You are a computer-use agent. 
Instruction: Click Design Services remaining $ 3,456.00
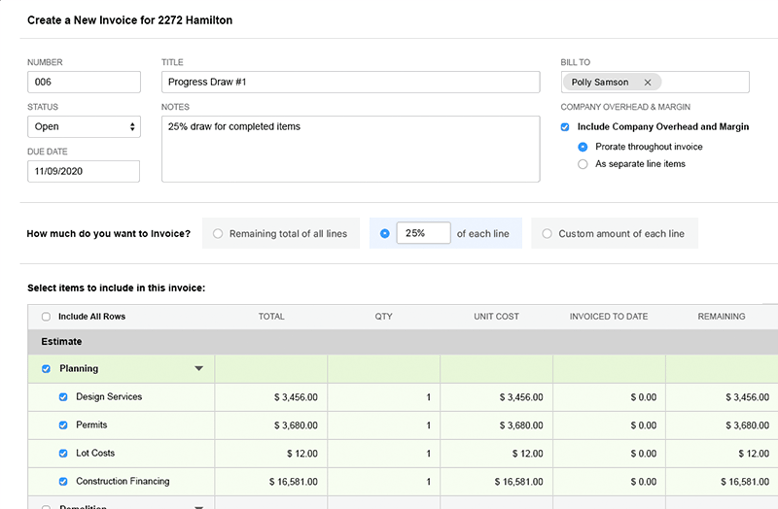(x=747, y=397)
